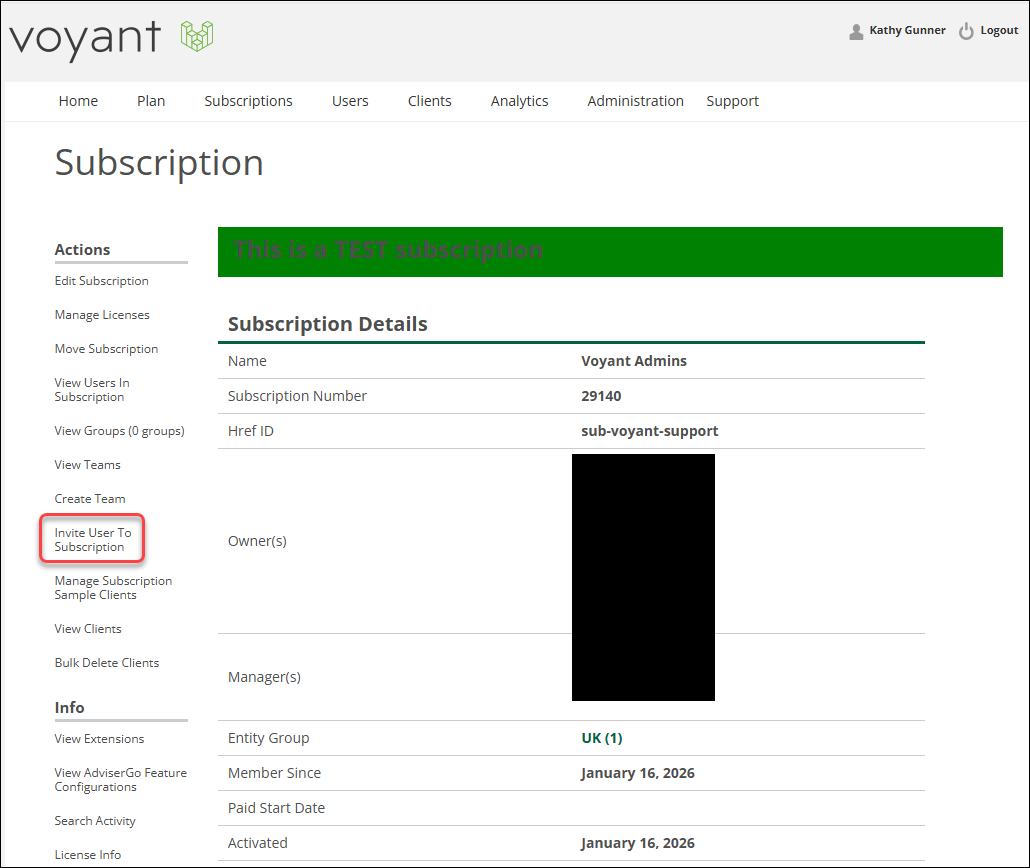Screen dimensions: 1030x868
Task: Open View Groups (0 groups)
Action: (x=120, y=431)
